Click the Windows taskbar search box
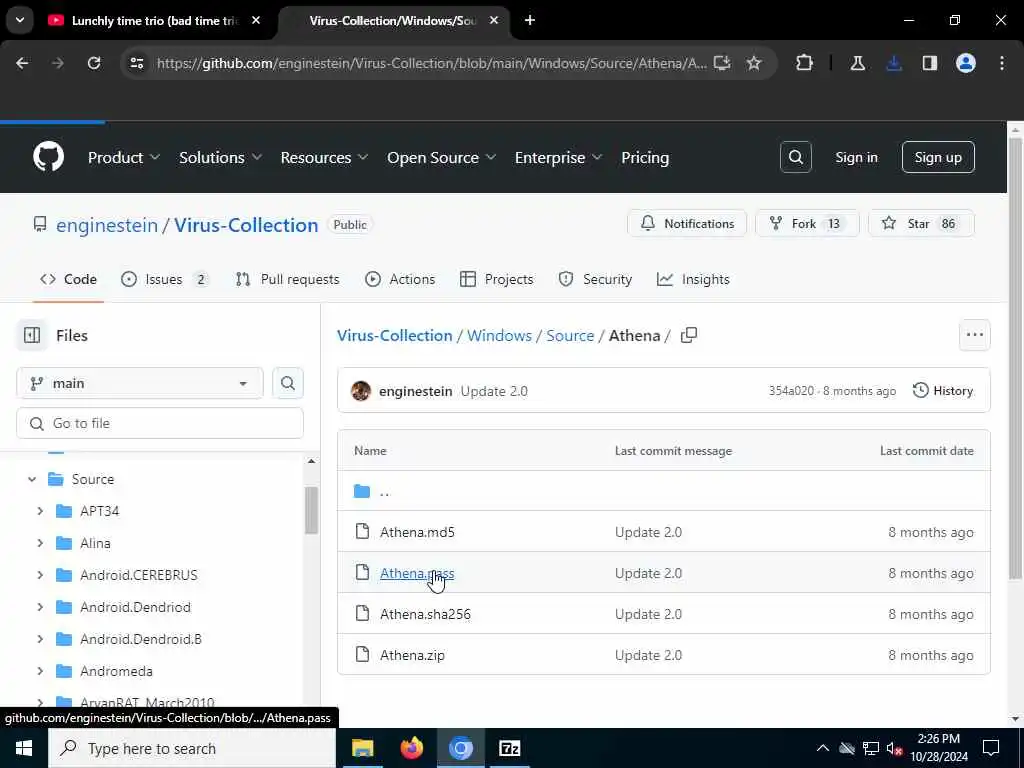Viewport: 1024px width, 768px height. pyautogui.click(x=192, y=748)
